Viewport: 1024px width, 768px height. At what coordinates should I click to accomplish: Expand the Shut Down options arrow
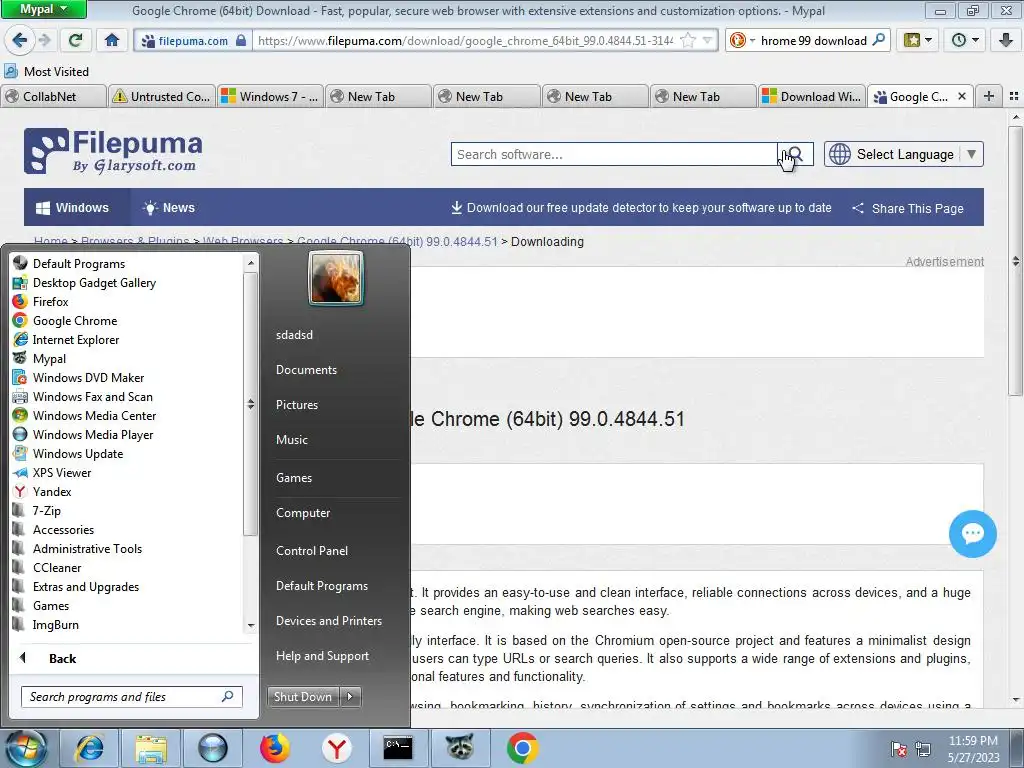tap(351, 697)
